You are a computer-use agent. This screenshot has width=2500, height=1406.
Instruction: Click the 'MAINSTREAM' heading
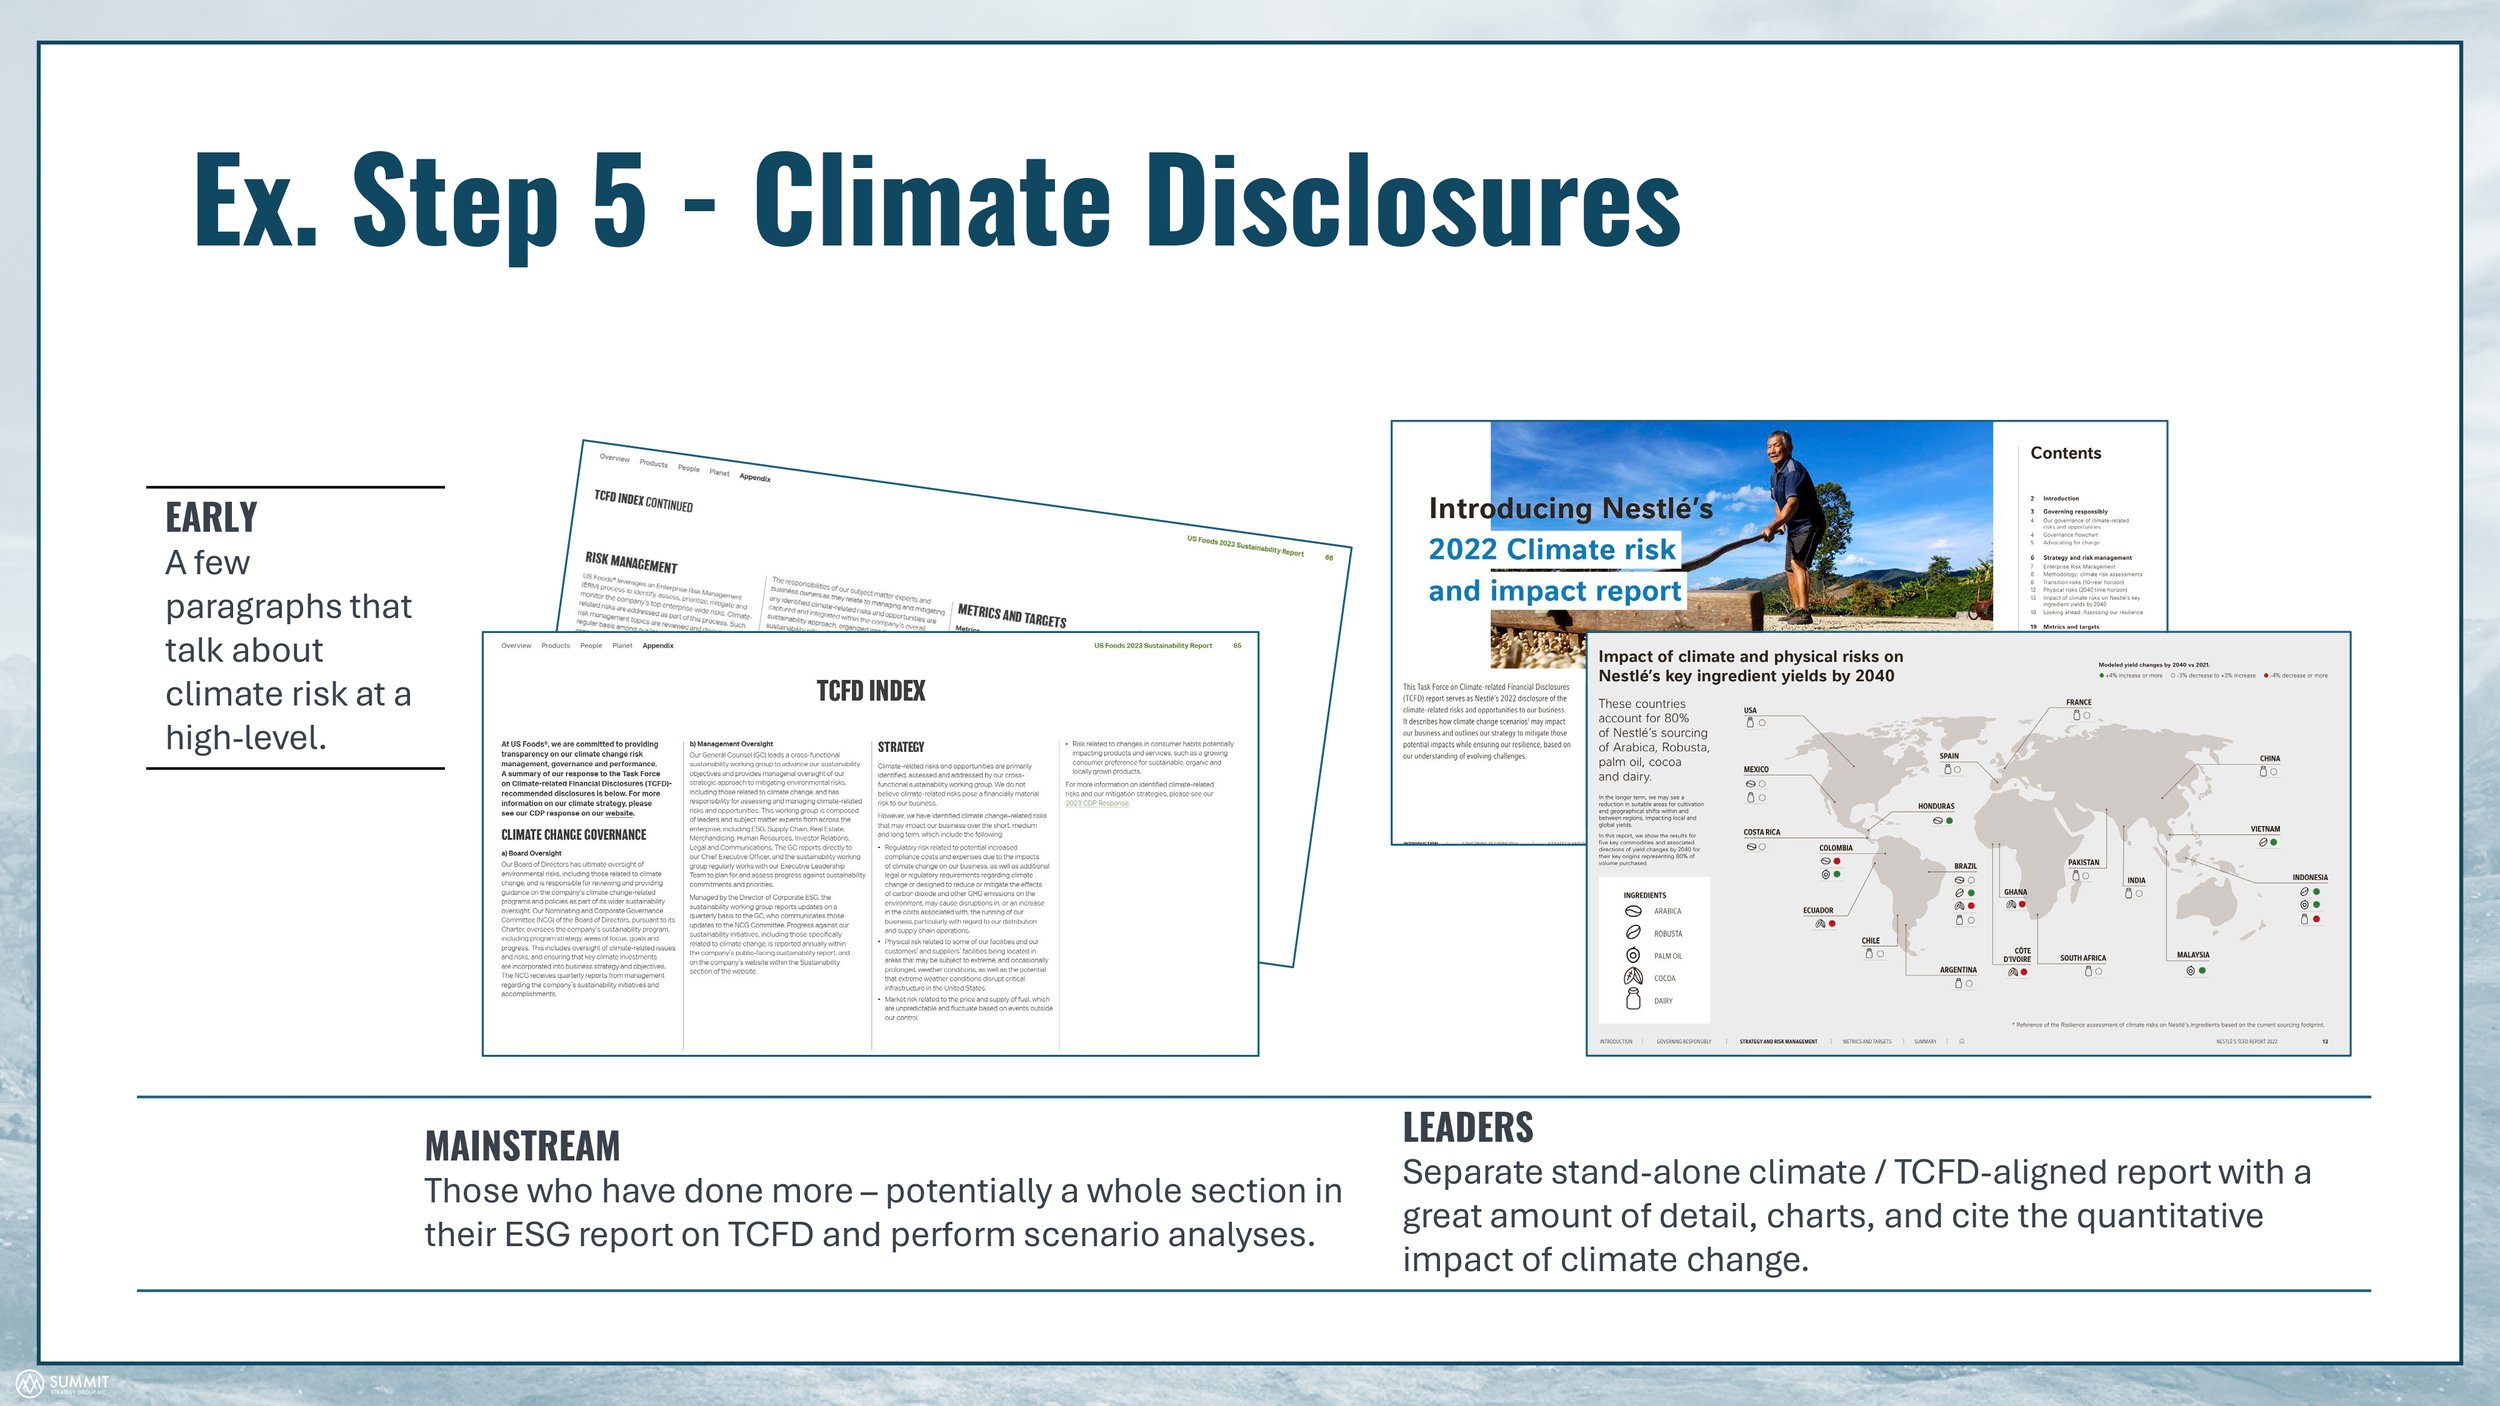(x=522, y=1146)
